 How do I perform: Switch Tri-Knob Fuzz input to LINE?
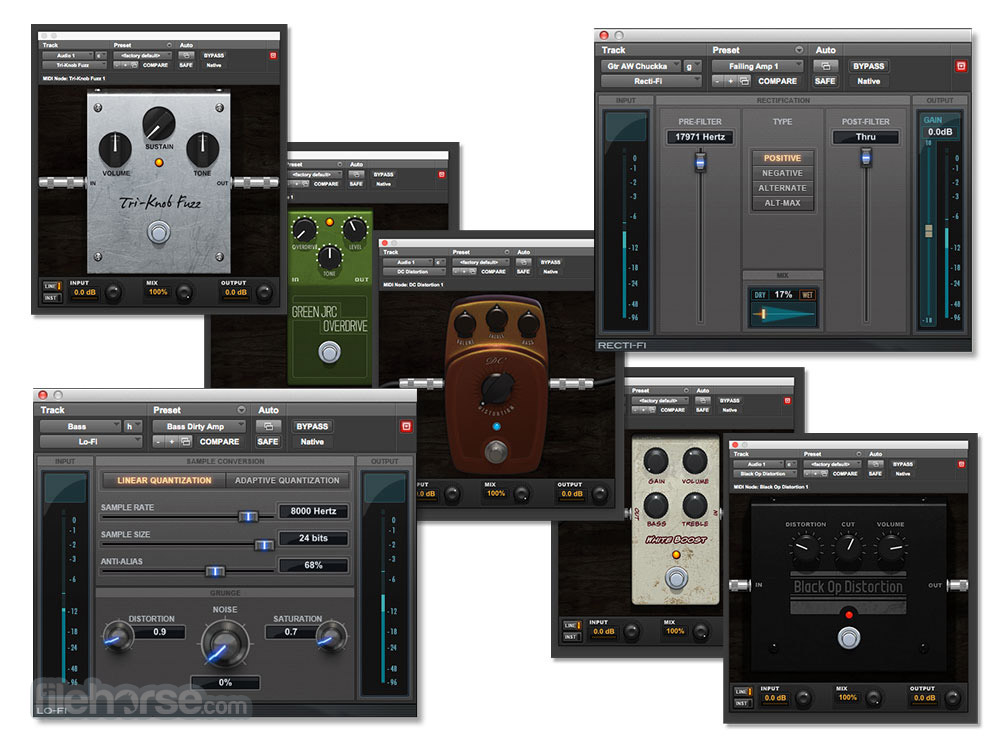pos(52,286)
